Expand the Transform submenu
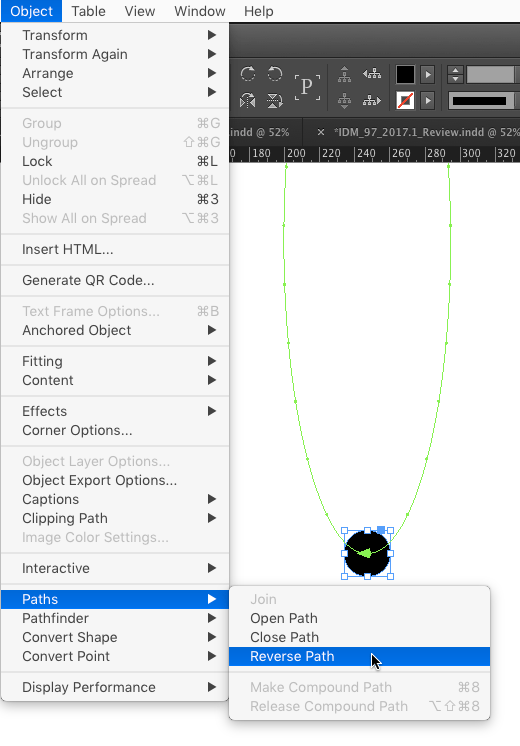This screenshot has width=520, height=746. (115, 35)
